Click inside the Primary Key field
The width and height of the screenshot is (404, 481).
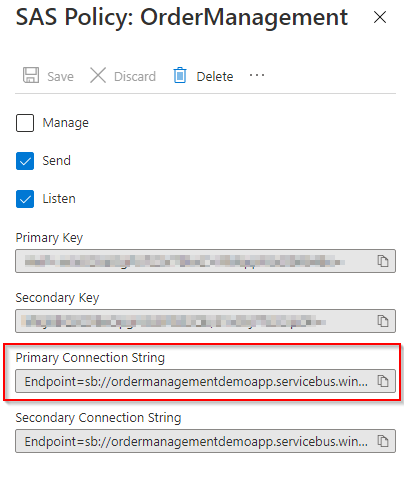pos(205,261)
